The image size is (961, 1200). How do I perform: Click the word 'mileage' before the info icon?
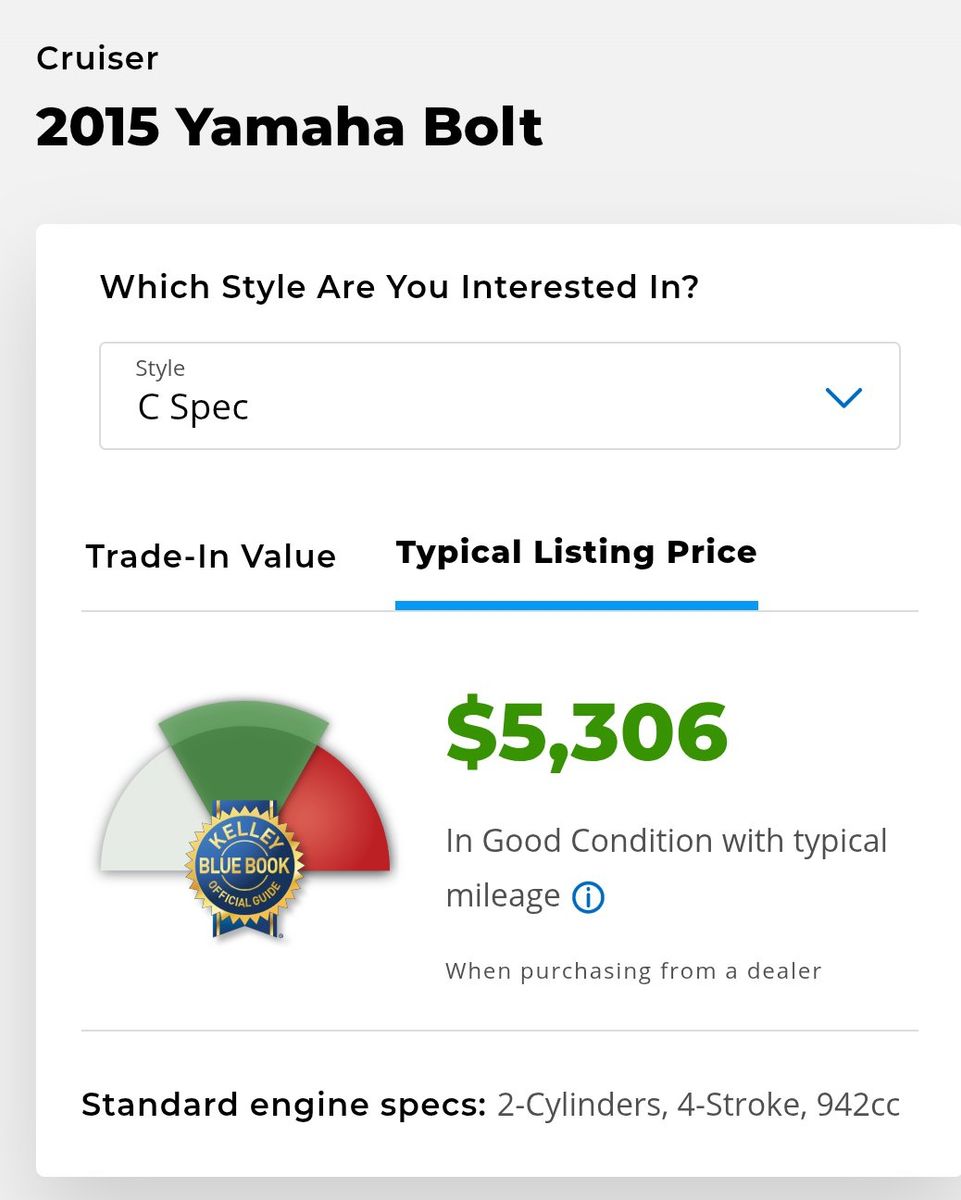502,895
